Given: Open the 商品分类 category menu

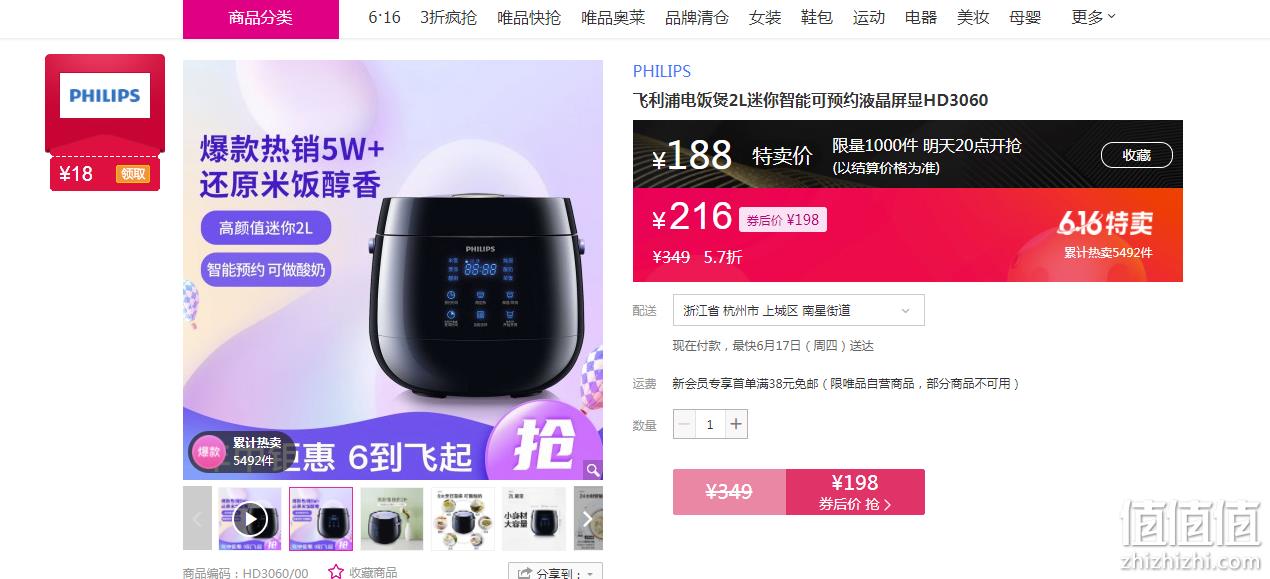Looking at the screenshot, I should tap(260, 18).
